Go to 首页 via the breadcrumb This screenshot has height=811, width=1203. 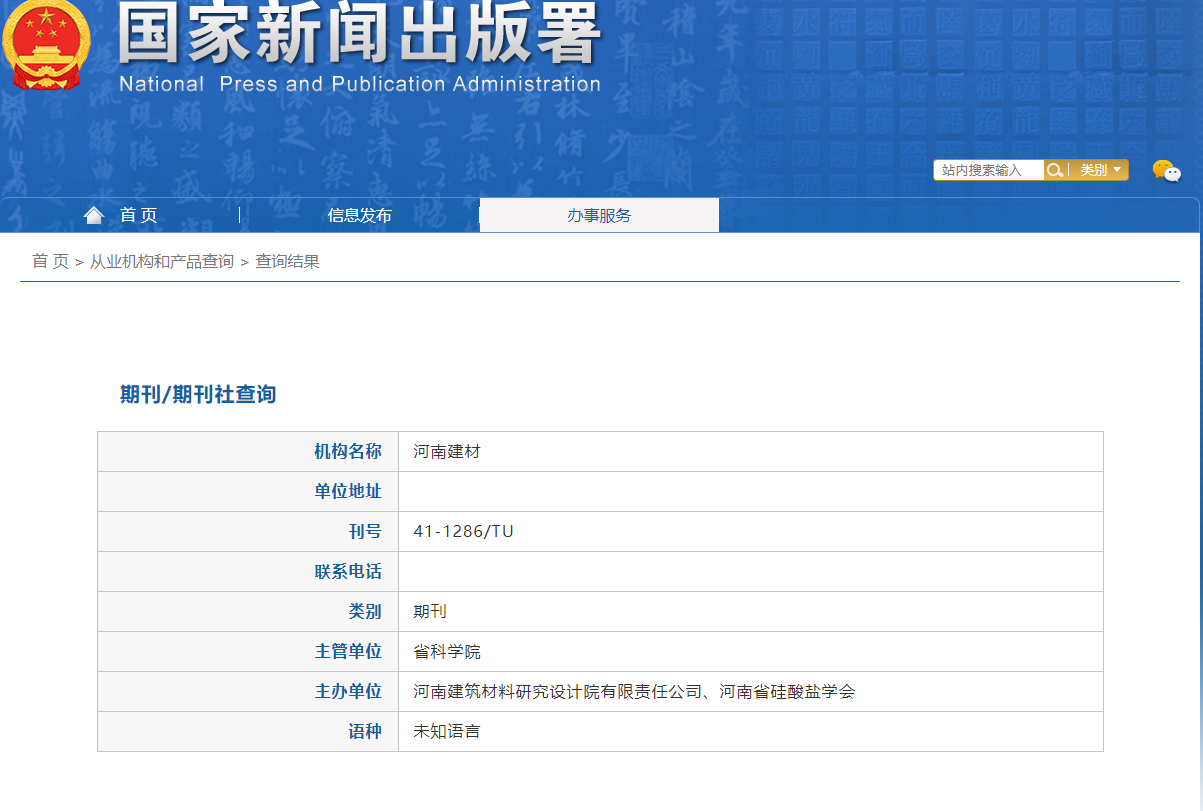pos(50,262)
